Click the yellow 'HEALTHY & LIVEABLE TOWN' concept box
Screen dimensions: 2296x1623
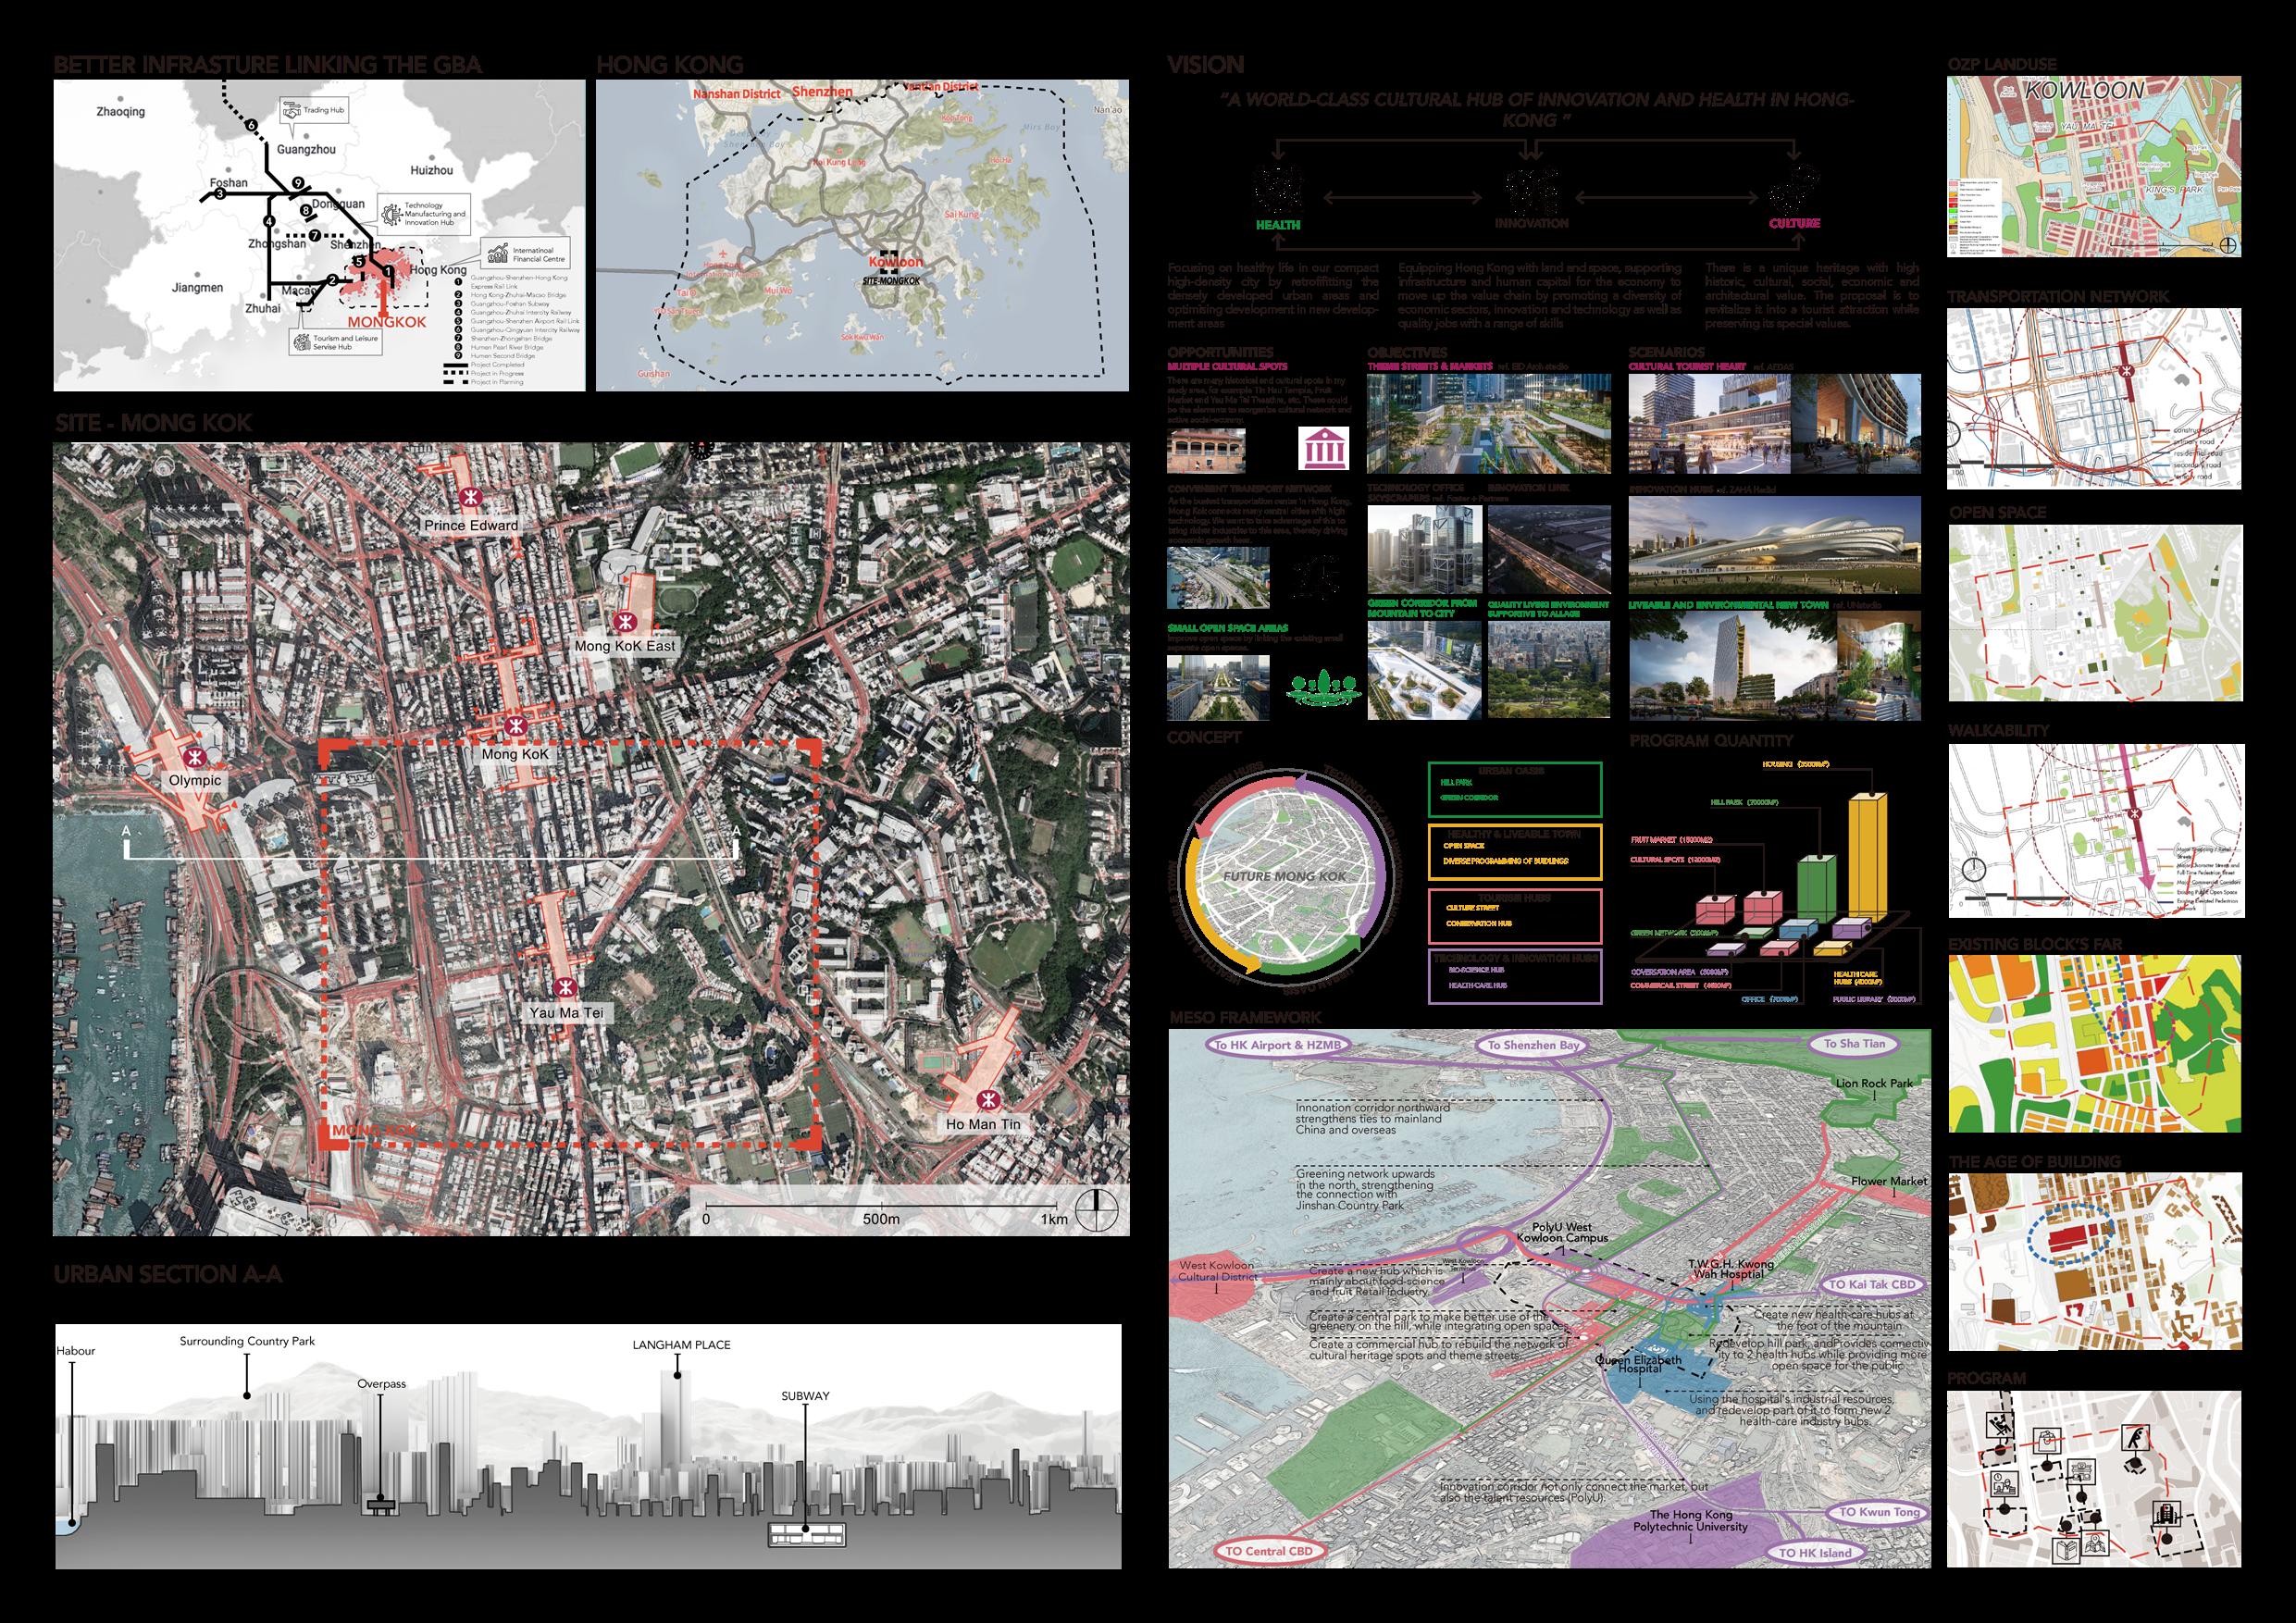1516,853
